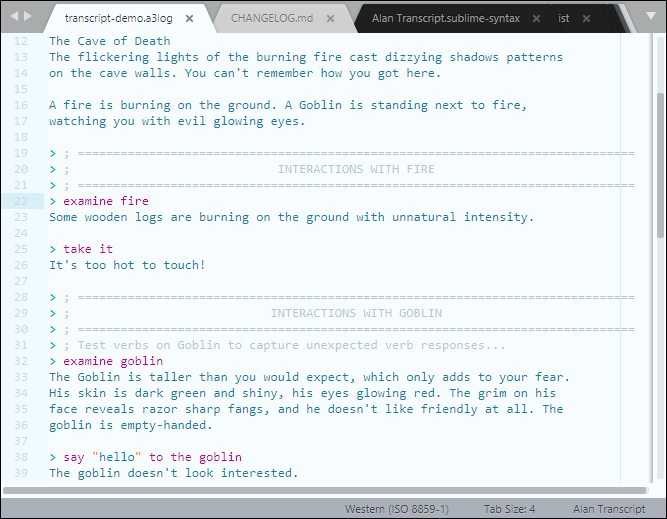Click 'face reveals razor sharp fangs' line
This screenshot has width=667, height=519.
pos(306,409)
